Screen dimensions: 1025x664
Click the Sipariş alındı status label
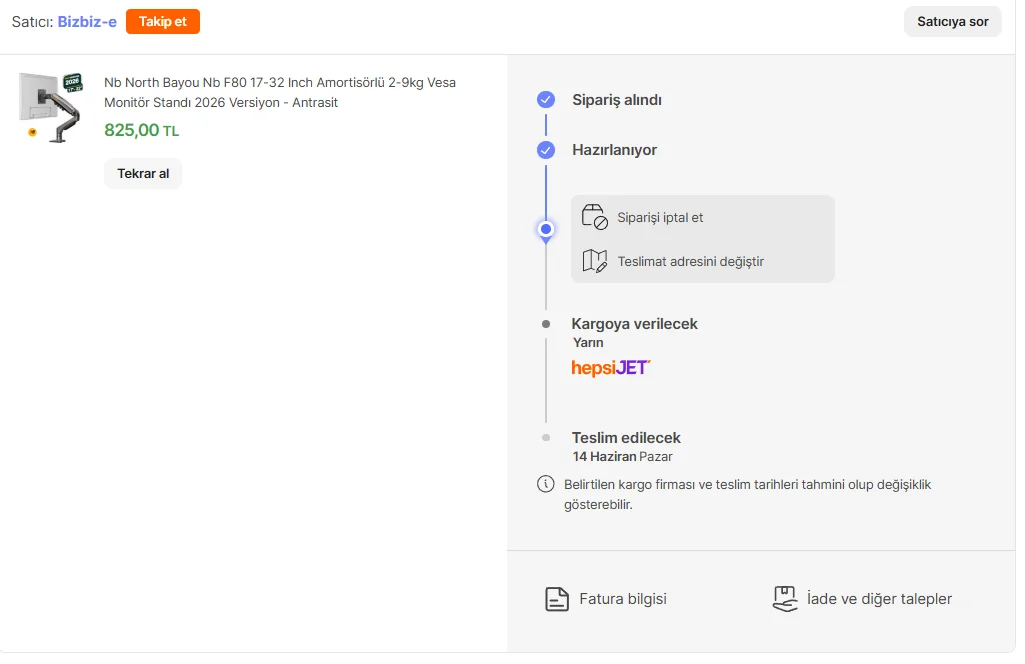point(617,100)
